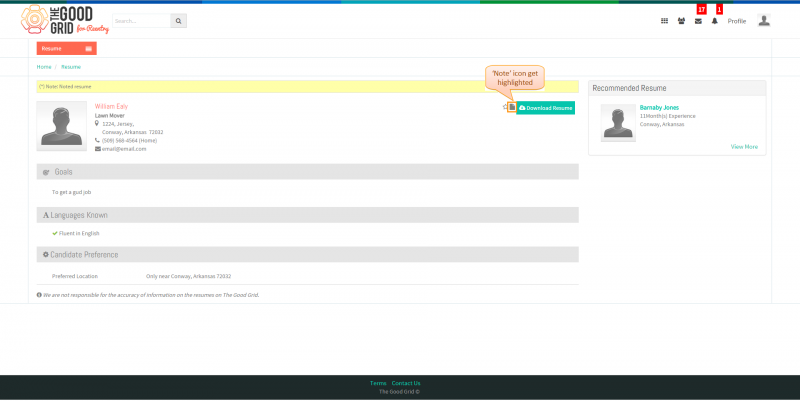
Task: Click 'Only near Conway, Arkansas 72032' text
Action: point(188,276)
